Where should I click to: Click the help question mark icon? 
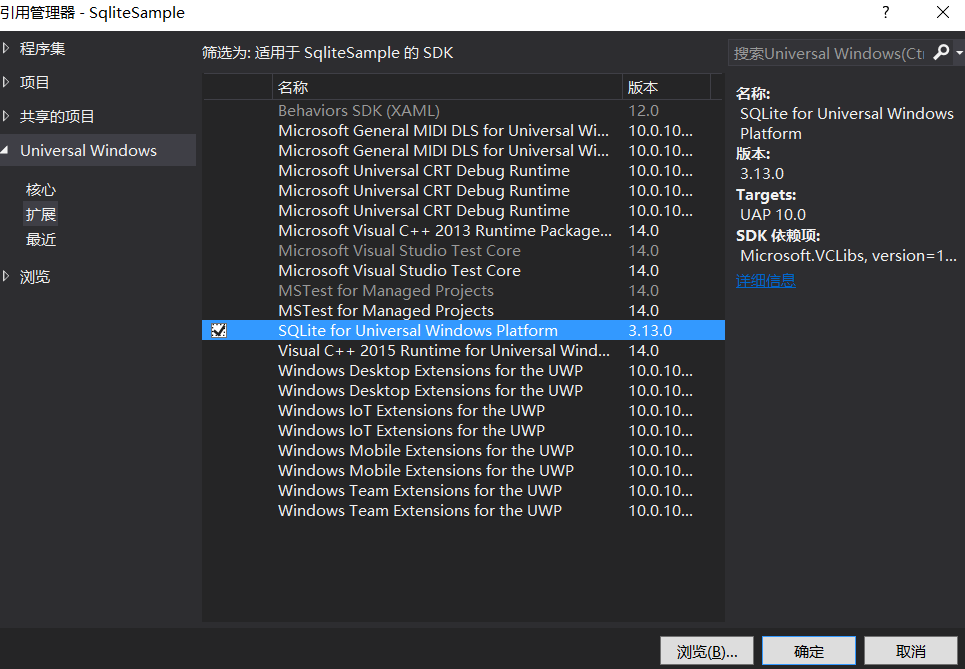click(885, 12)
